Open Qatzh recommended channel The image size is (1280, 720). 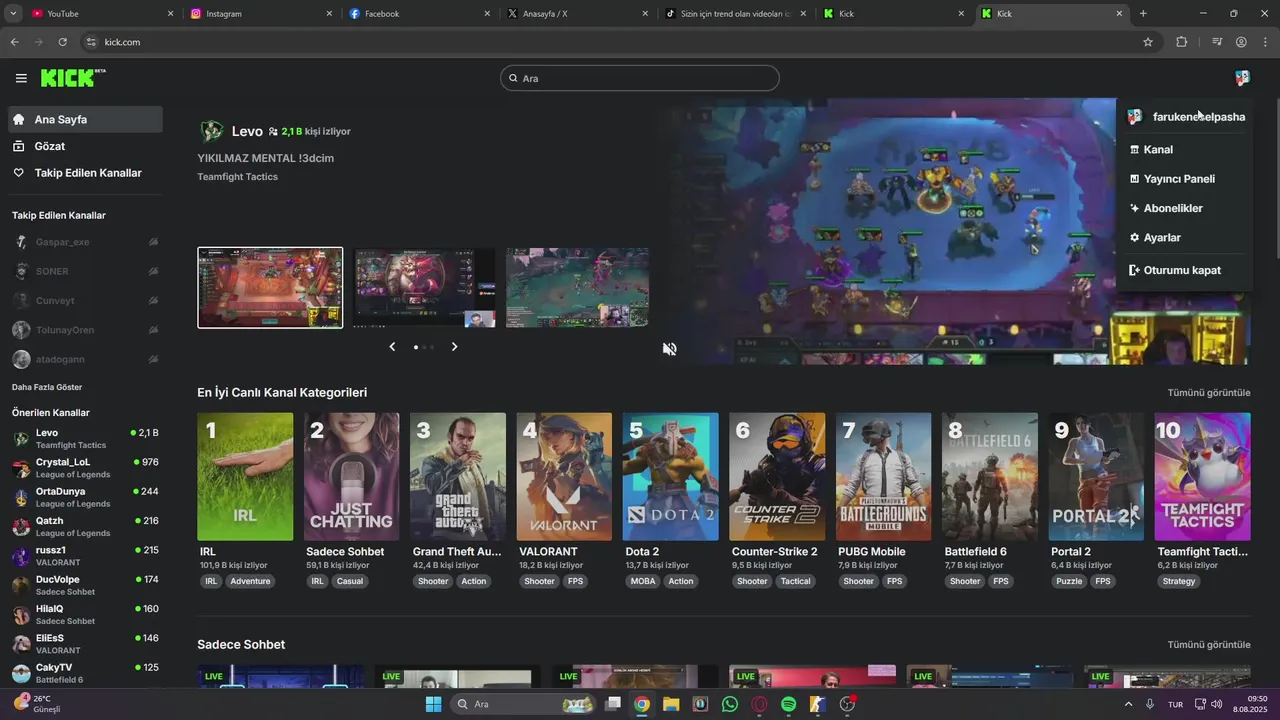(x=85, y=526)
